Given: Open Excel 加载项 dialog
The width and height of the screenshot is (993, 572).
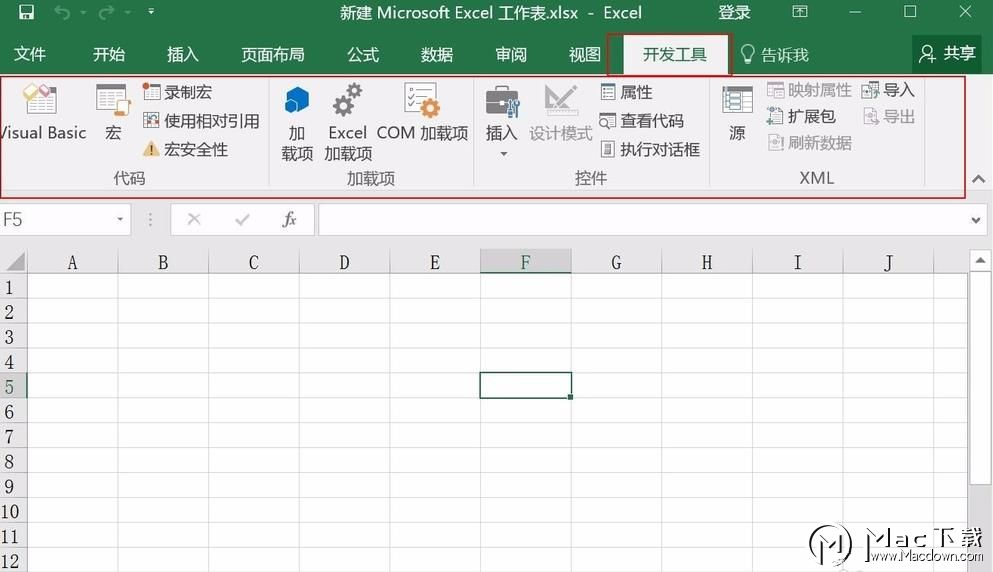Looking at the screenshot, I should click(348, 123).
